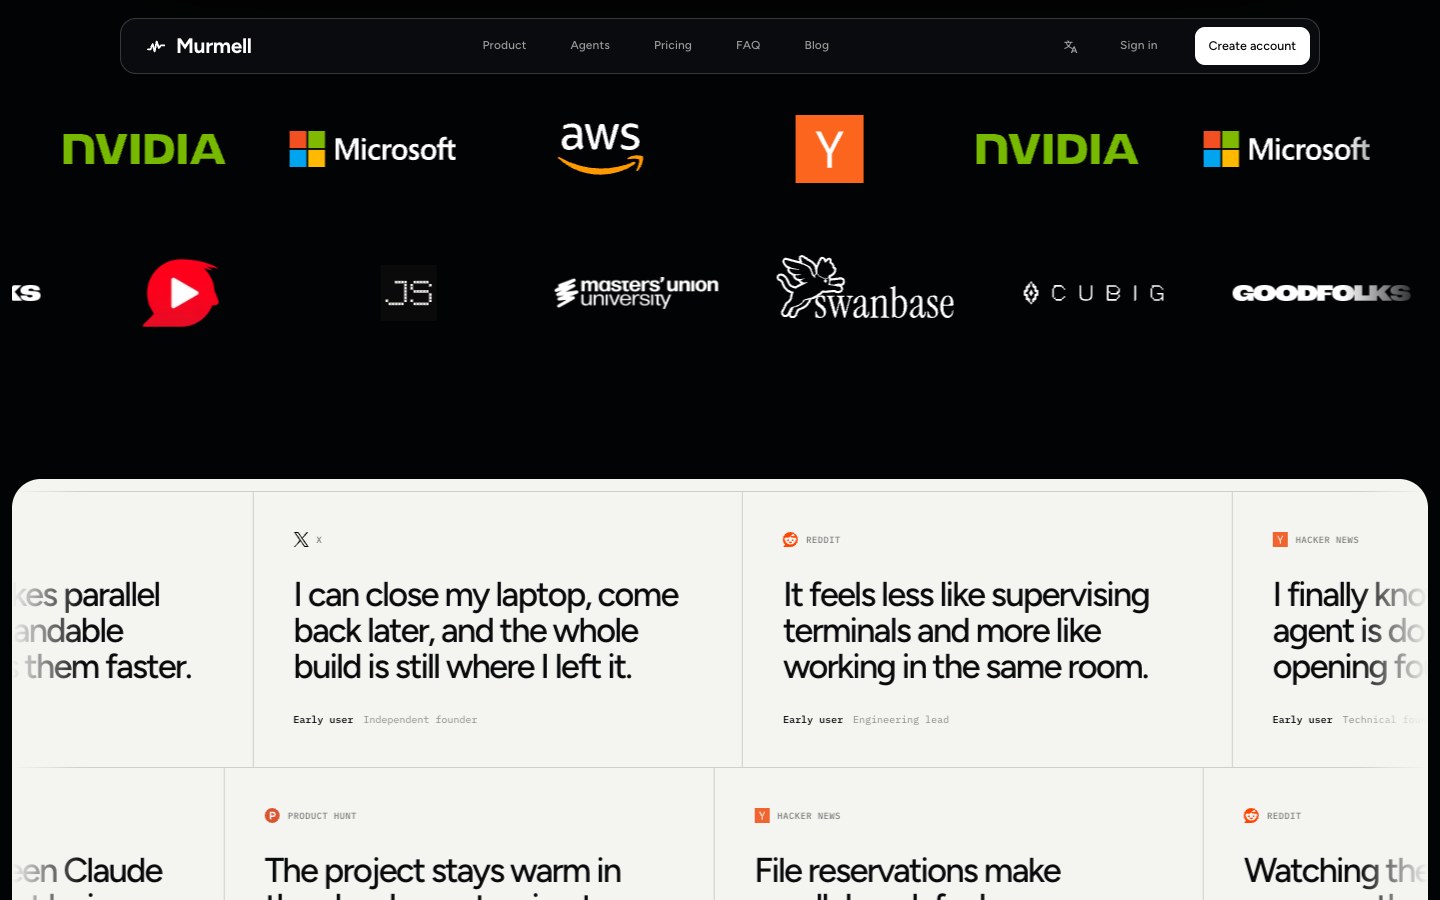Click the Murmell pulse logo icon
The width and height of the screenshot is (1440, 900).
tap(156, 46)
